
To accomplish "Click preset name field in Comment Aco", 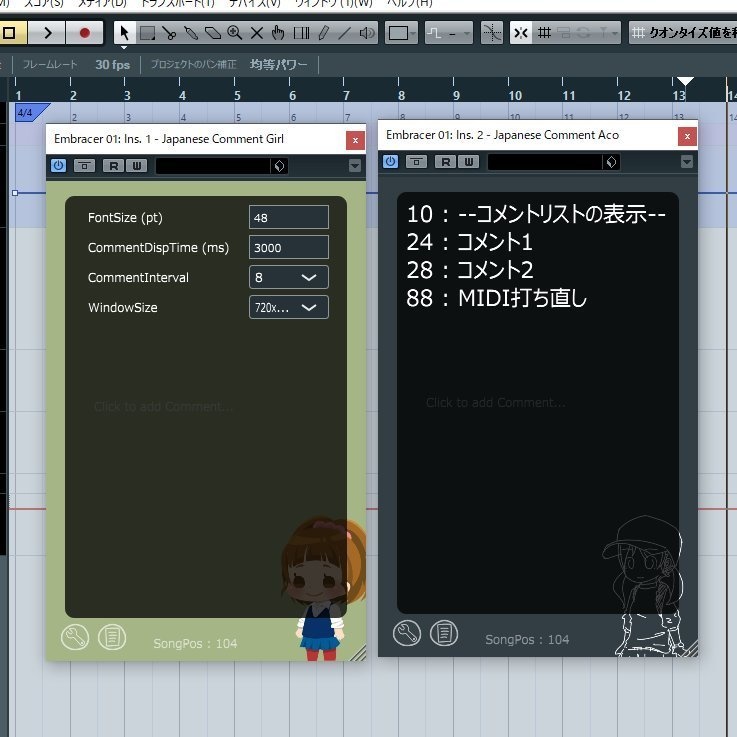I will (x=545, y=162).
